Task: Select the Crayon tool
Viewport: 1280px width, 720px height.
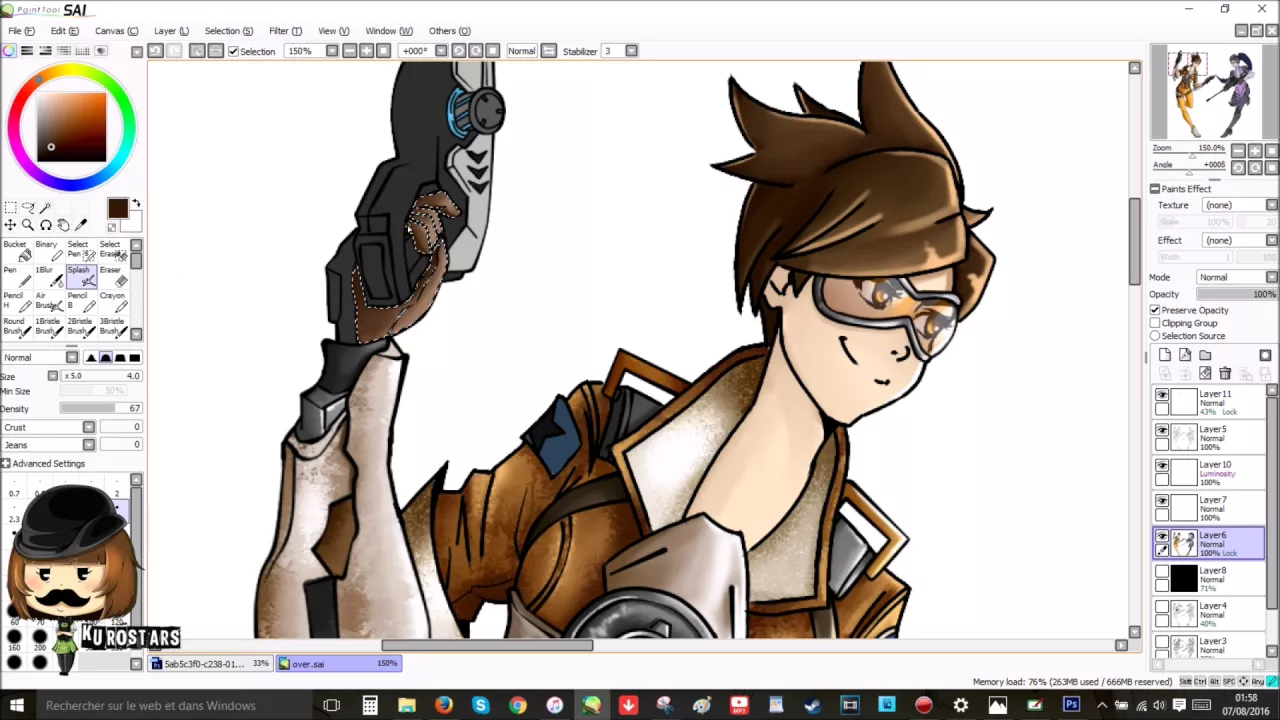Action: coord(112,301)
